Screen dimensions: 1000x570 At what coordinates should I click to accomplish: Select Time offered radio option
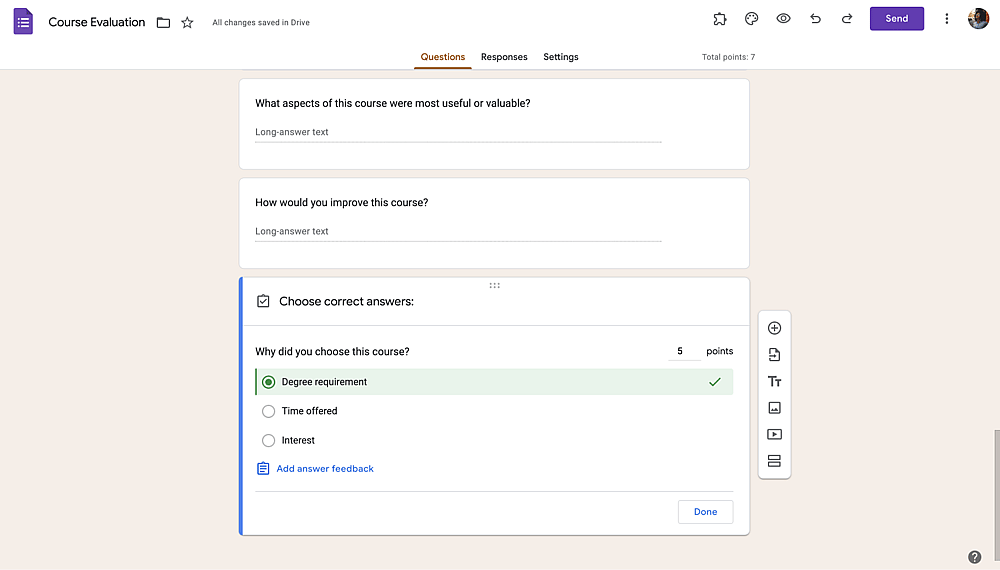pos(268,411)
